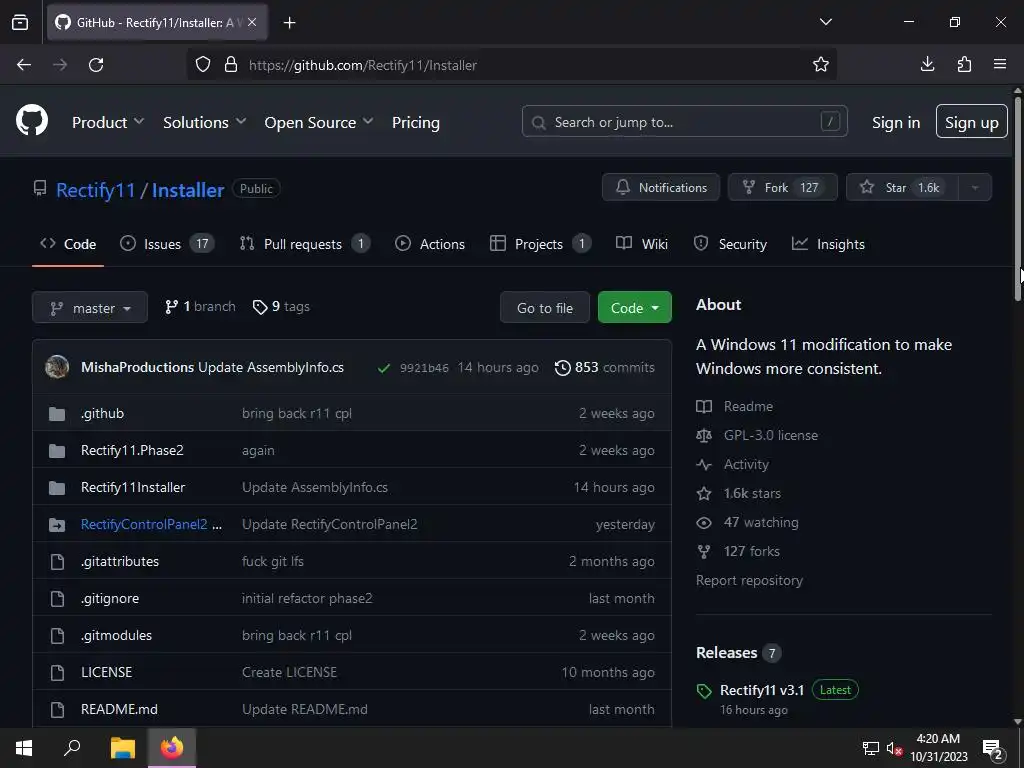Switch to the Issues tab

tap(167, 244)
